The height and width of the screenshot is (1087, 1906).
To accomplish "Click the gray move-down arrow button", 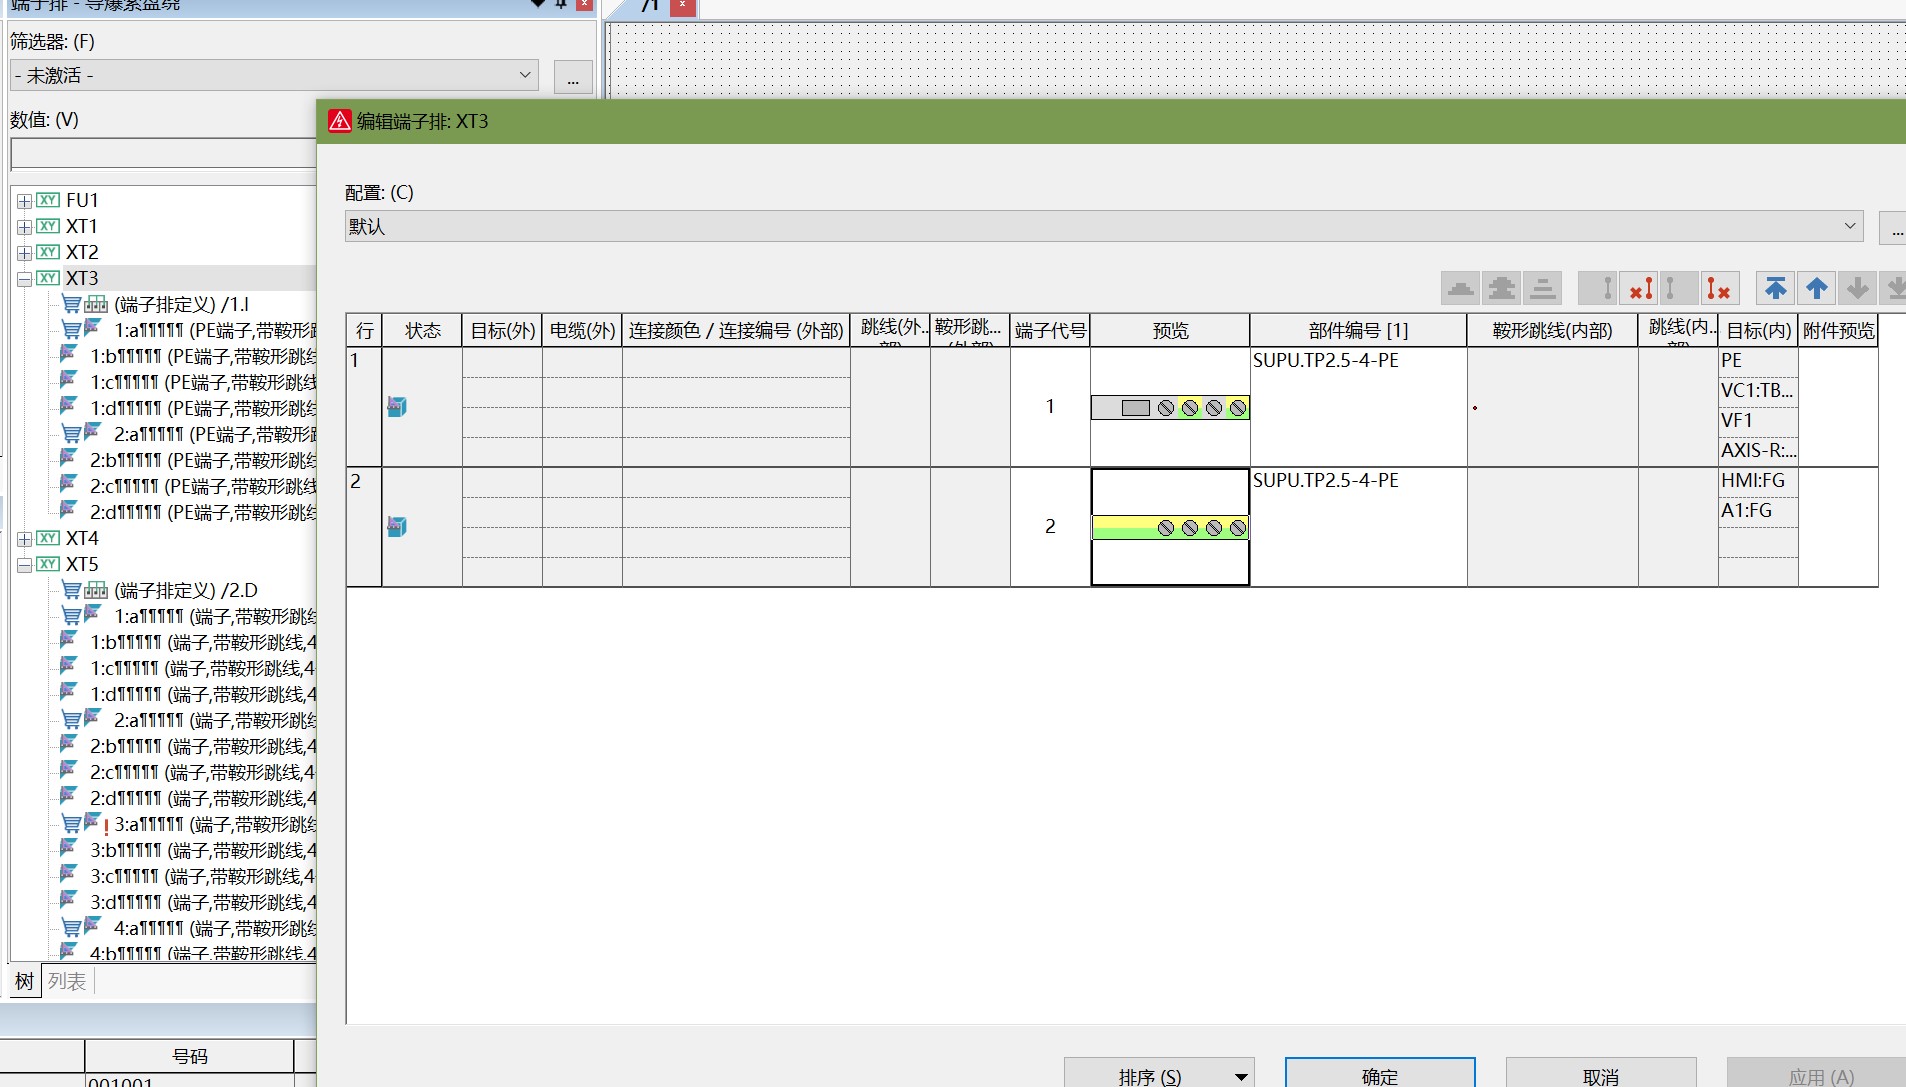I will 1857,289.
